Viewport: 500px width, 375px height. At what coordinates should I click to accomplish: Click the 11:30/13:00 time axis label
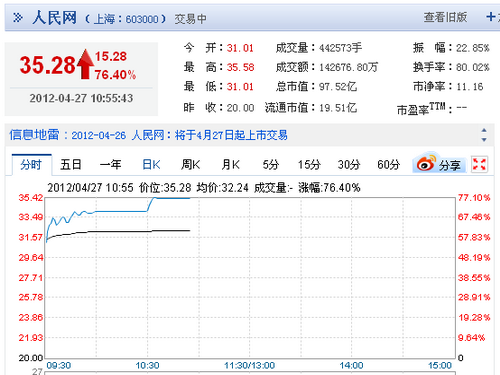(x=249, y=366)
